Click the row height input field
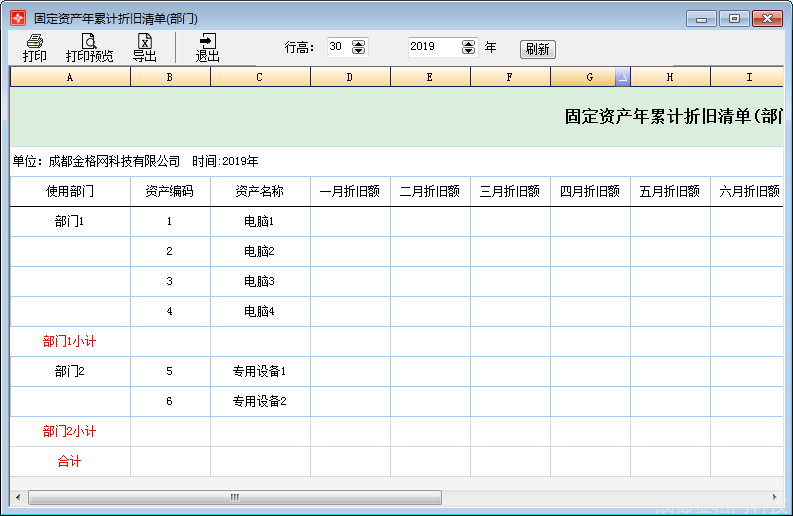The image size is (793, 516). tap(339, 47)
